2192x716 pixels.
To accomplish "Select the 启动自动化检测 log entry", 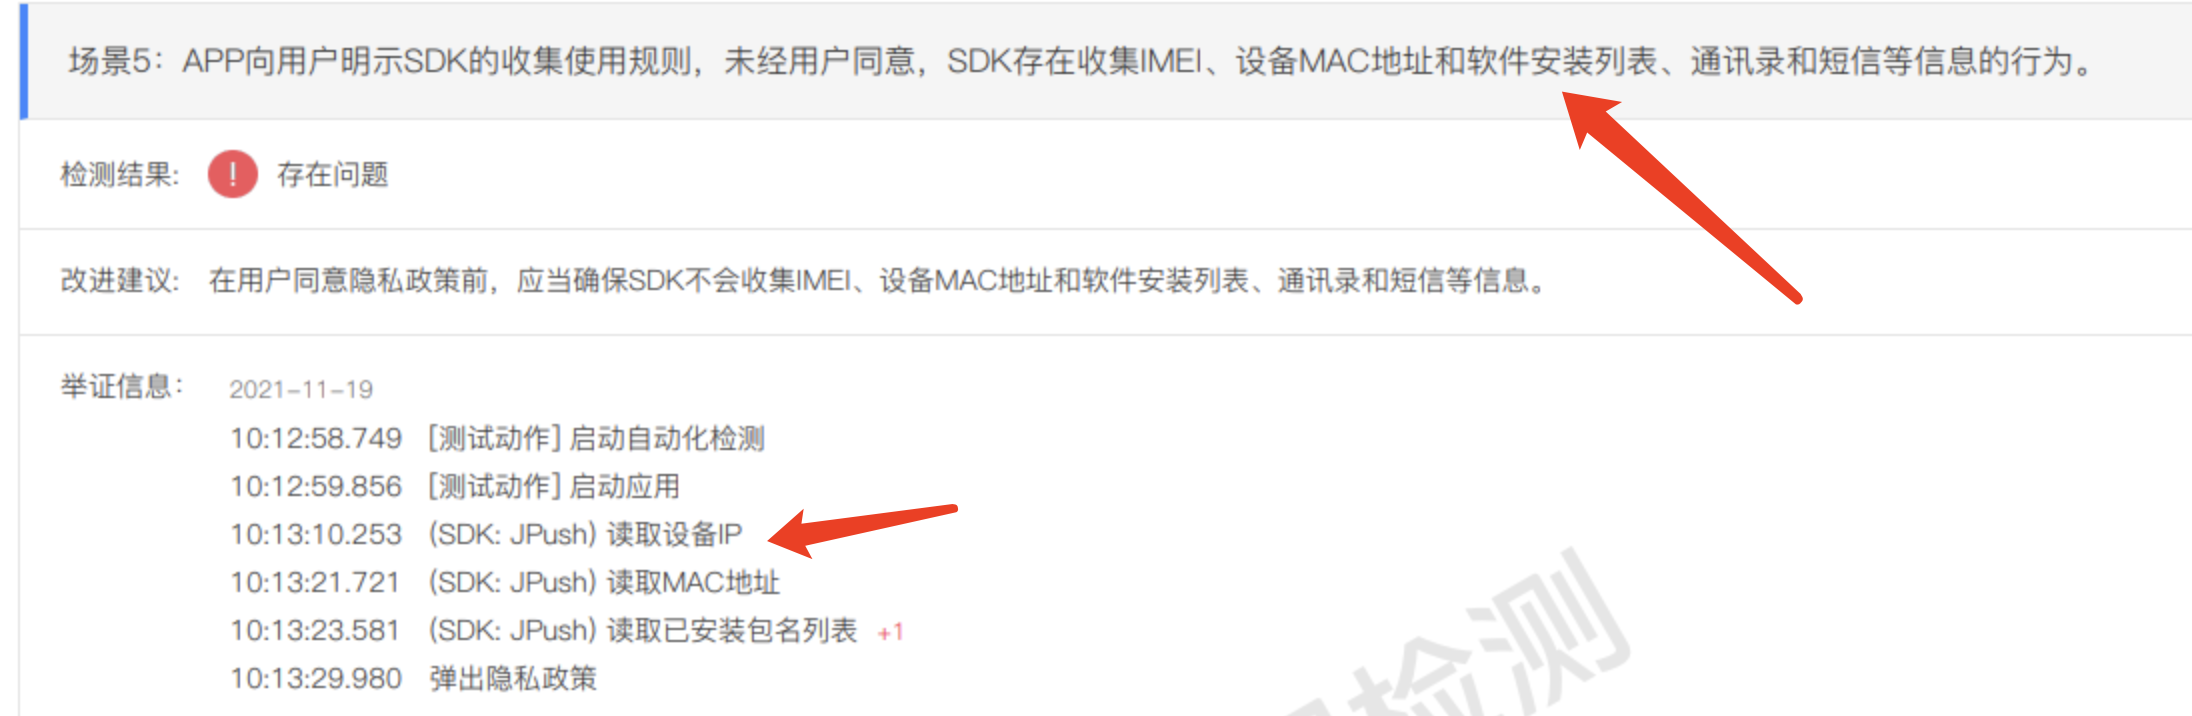I will [497, 438].
